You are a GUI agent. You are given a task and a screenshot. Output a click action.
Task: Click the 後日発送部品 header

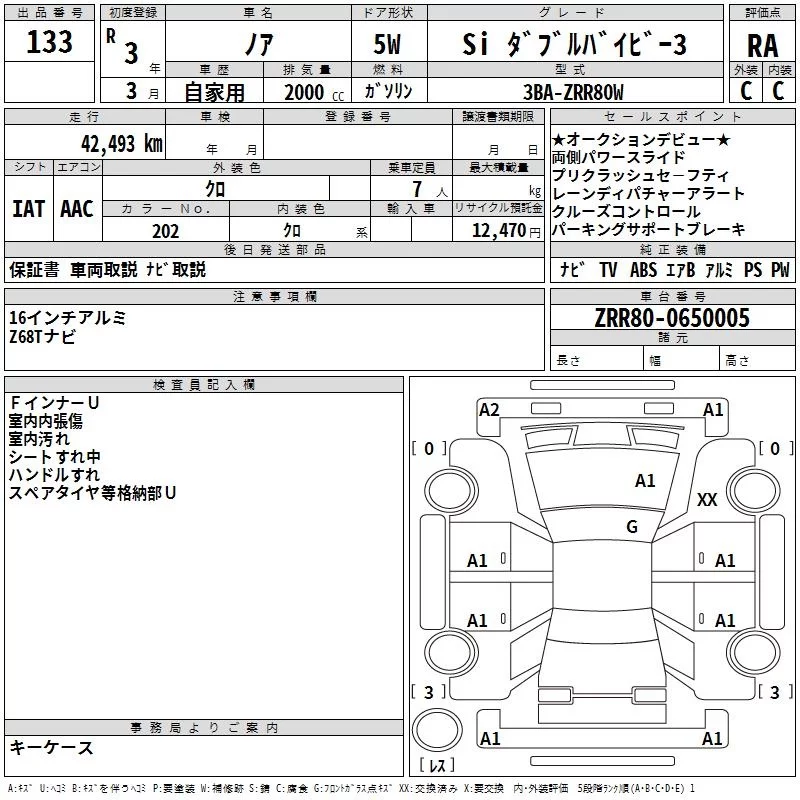[274, 249]
